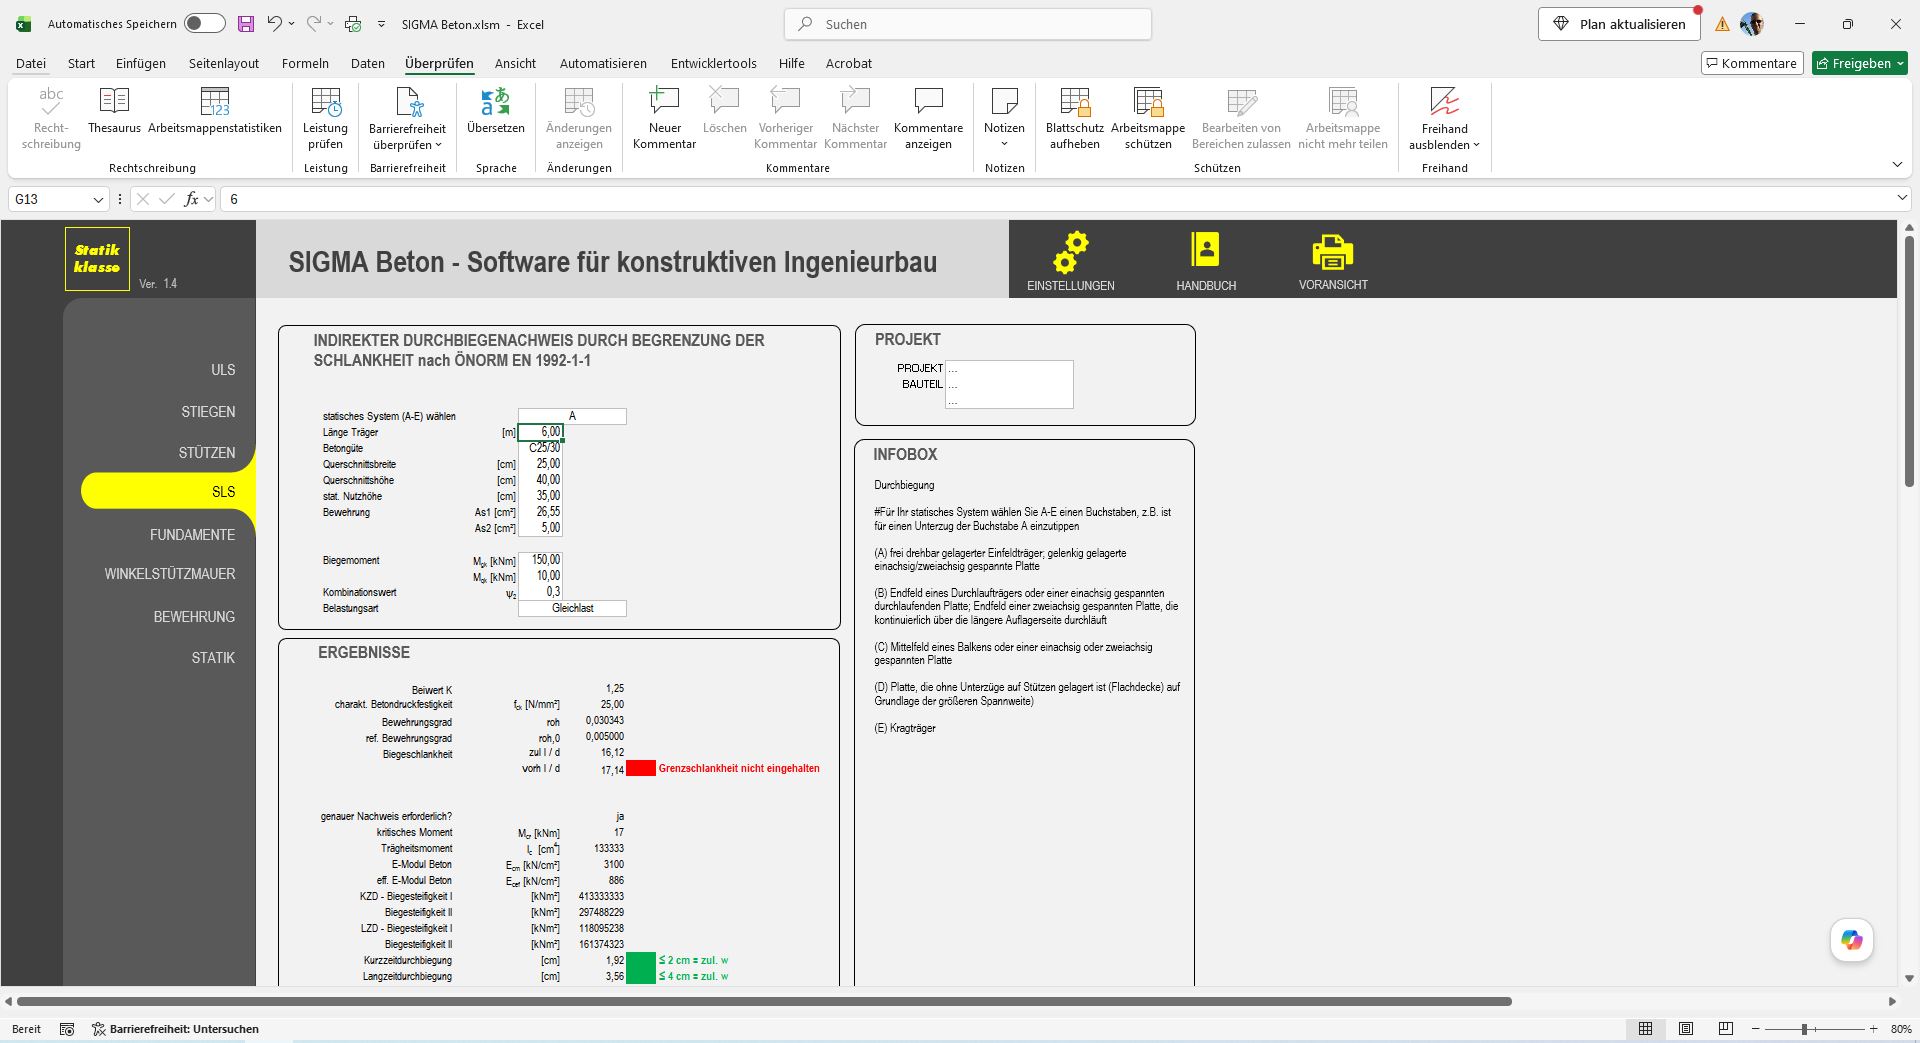Viewport: 1920px width, 1043px height.
Task: Click the Plan aktualisieren button
Action: coord(1619,24)
